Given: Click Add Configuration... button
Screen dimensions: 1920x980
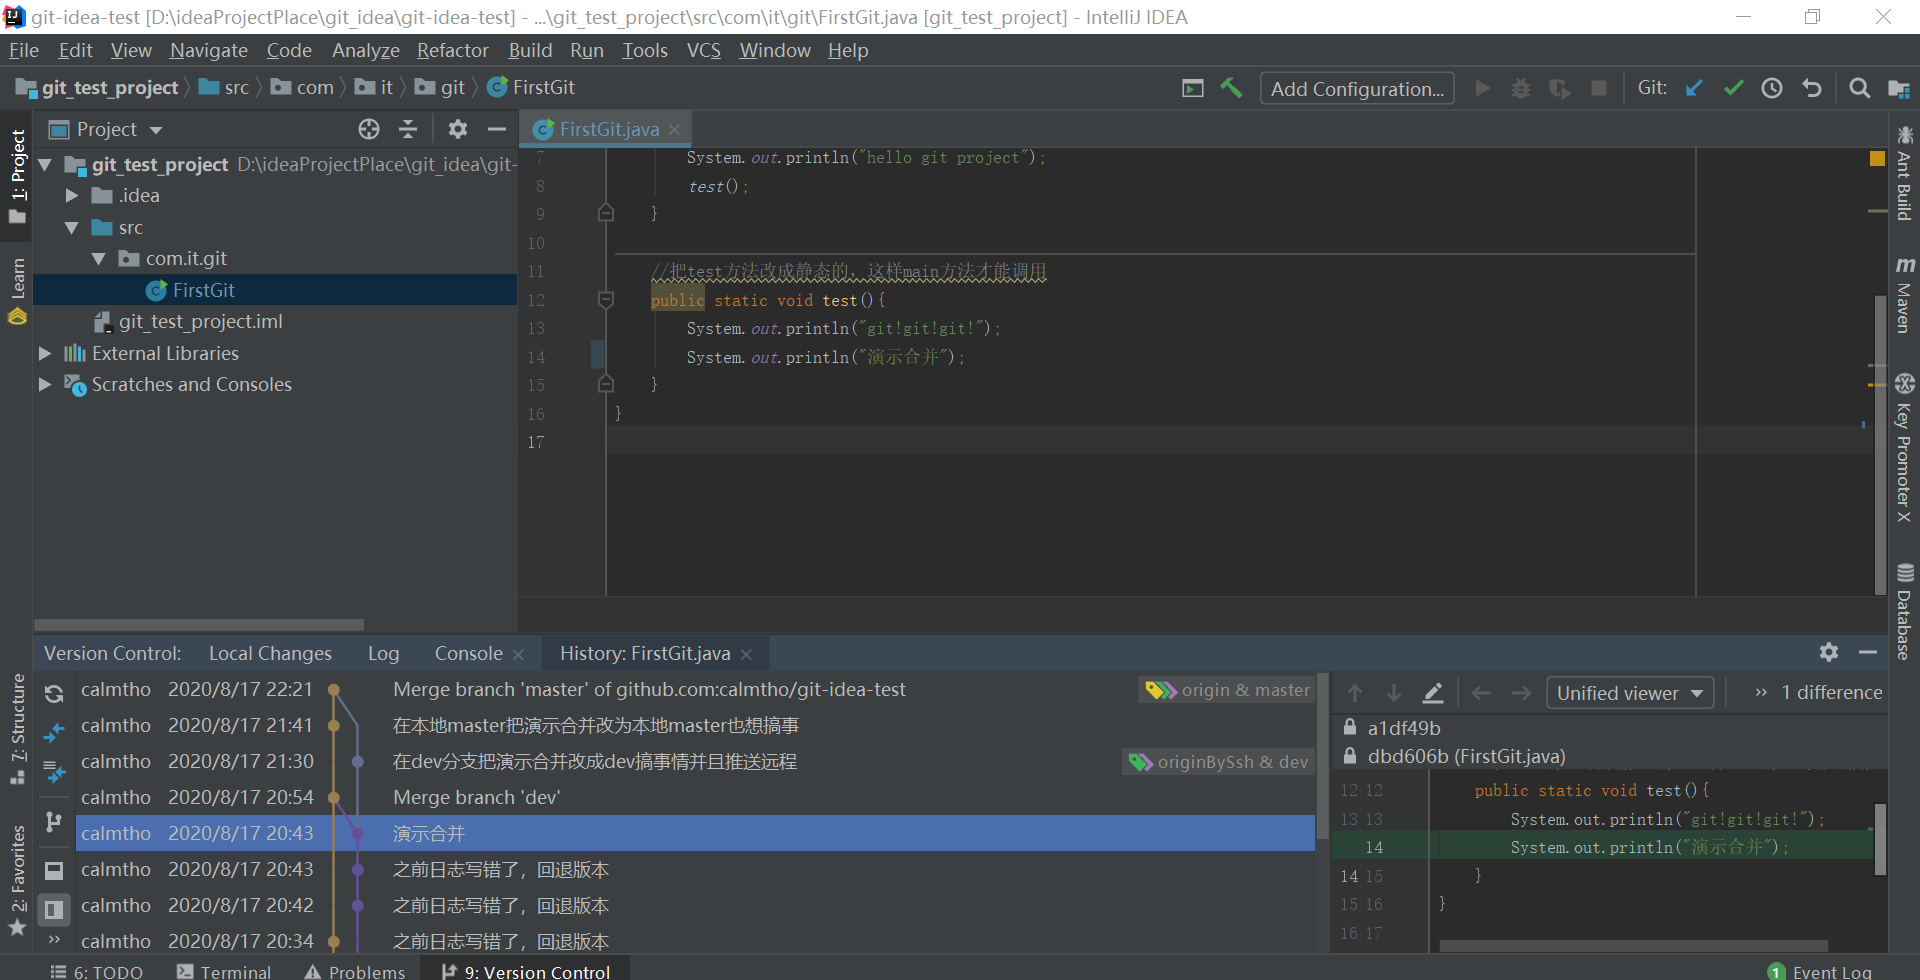Looking at the screenshot, I should point(1357,89).
